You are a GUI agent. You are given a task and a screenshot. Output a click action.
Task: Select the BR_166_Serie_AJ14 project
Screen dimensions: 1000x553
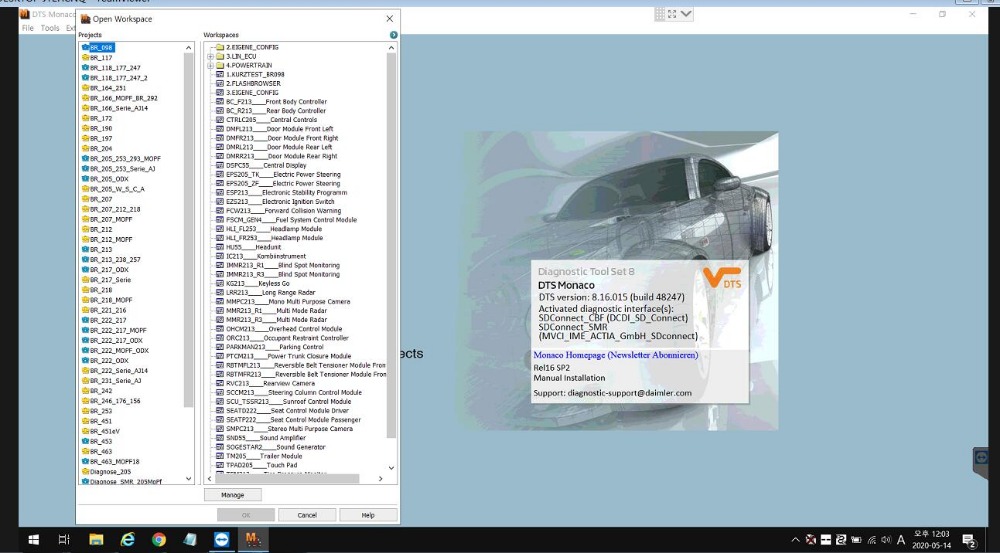(x=119, y=108)
